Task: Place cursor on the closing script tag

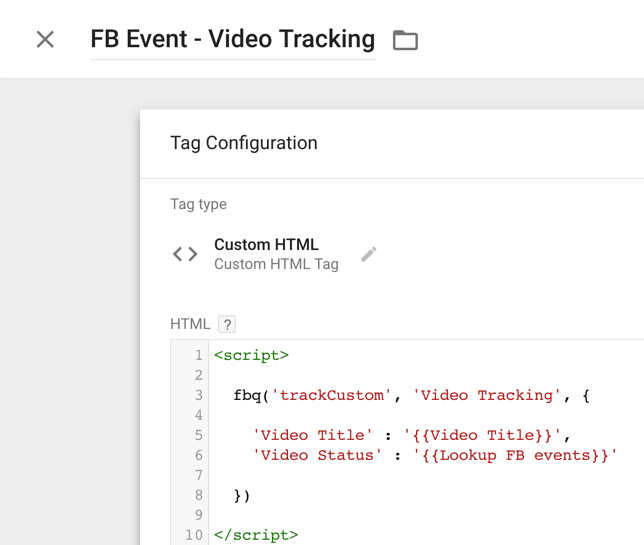Action: click(x=256, y=535)
